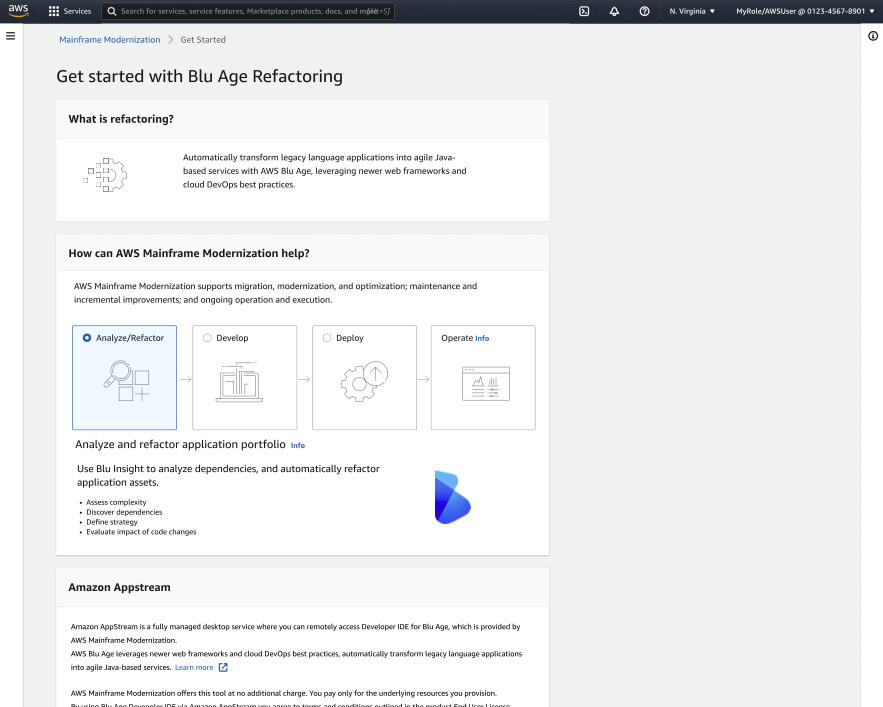Go to Mainframe Modernization breadcrumb
883x707 pixels.
(x=110, y=39)
